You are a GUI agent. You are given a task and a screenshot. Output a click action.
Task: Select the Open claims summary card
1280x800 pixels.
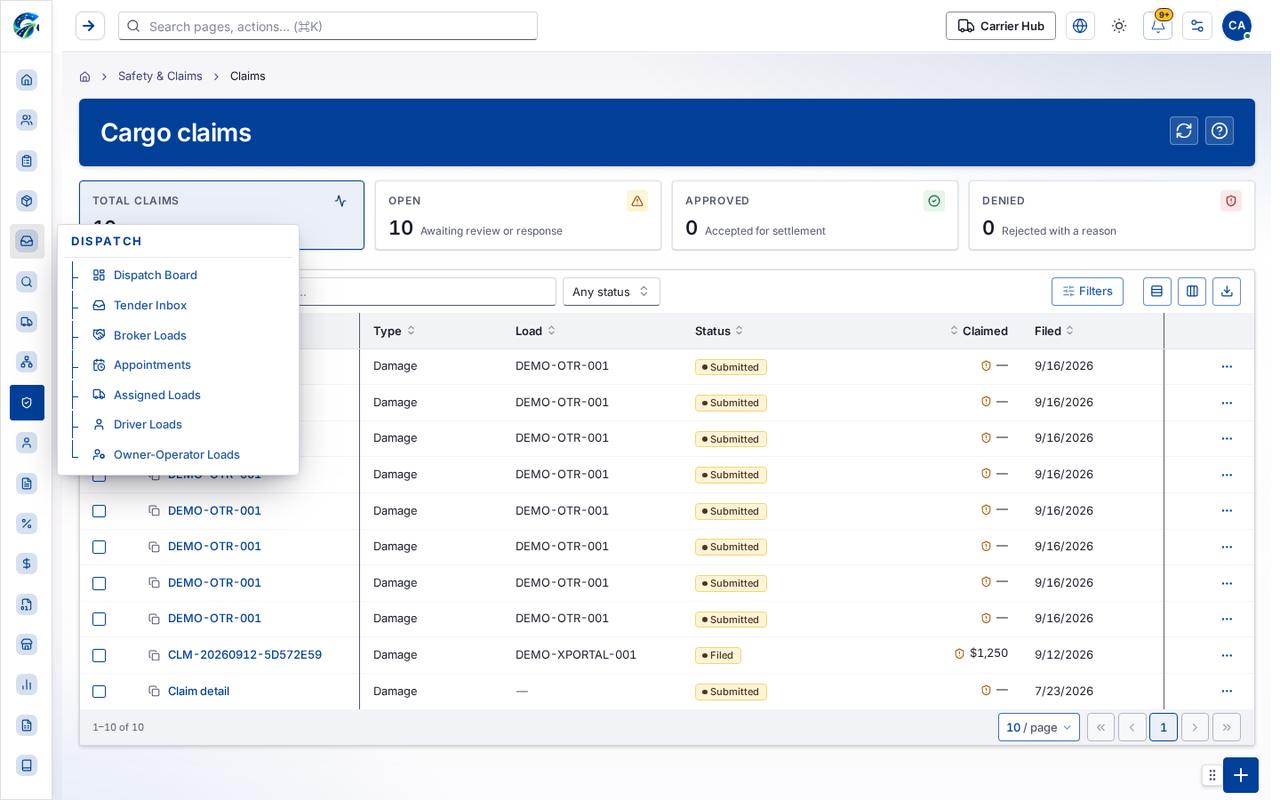[518, 215]
